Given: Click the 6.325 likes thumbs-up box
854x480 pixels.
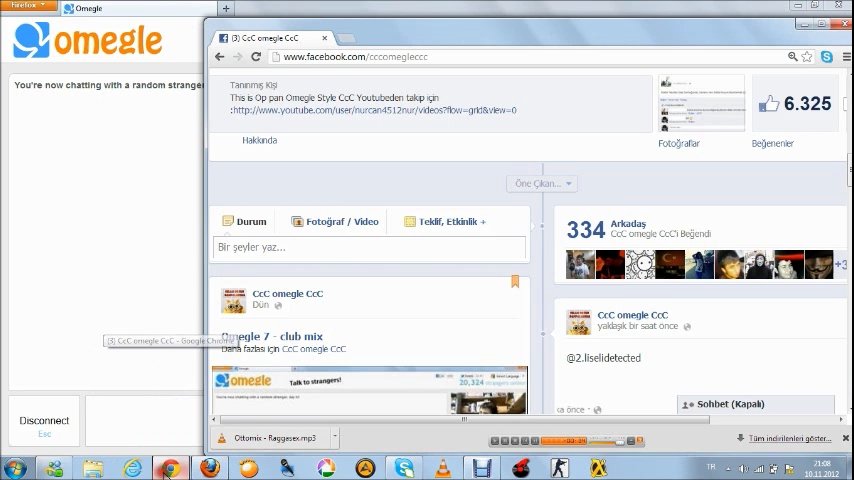Looking at the screenshot, I should [796, 104].
